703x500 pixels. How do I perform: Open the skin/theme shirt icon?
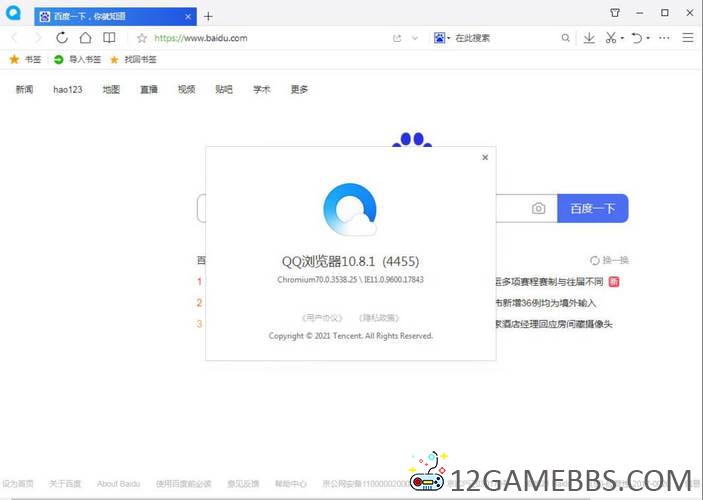click(615, 13)
